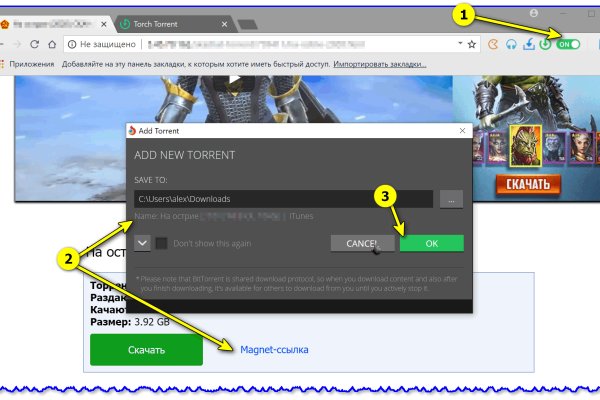
Task: Reload the page with the refresh icon
Action: [x=35, y=45]
